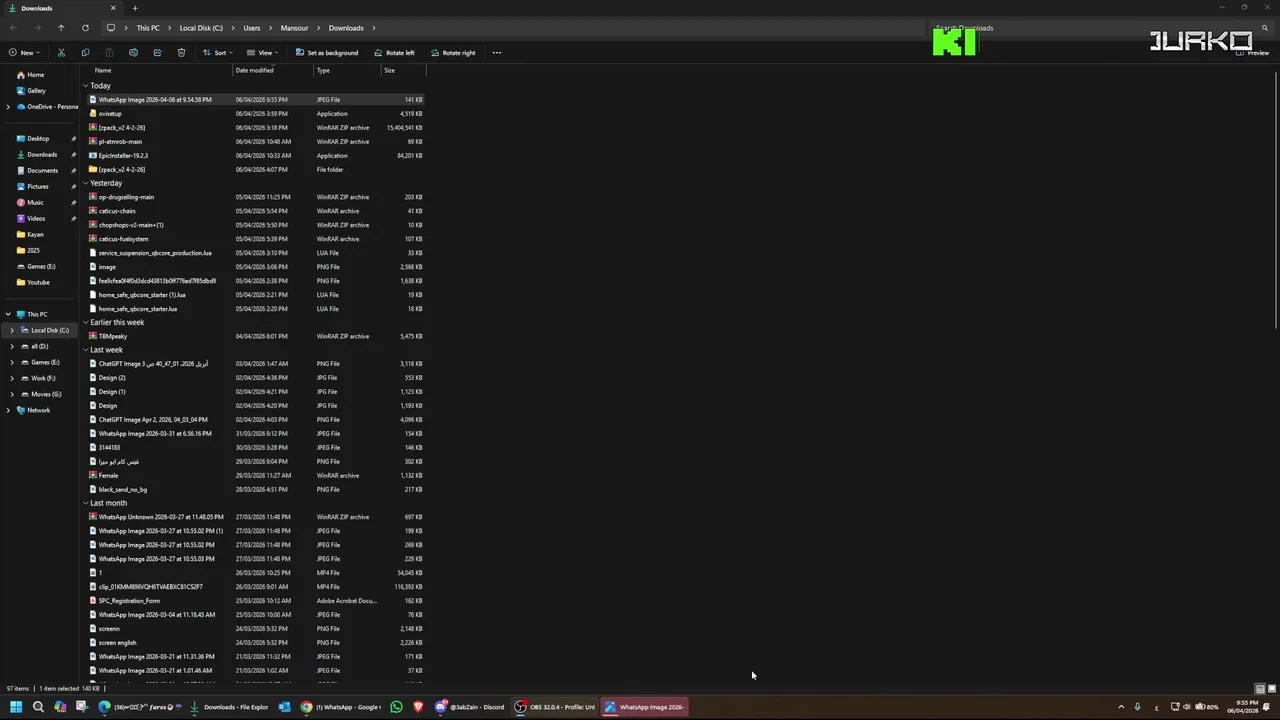Refresh the Downloads folder view
This screenshot has width=1280, height=720.
coord(85,28)
